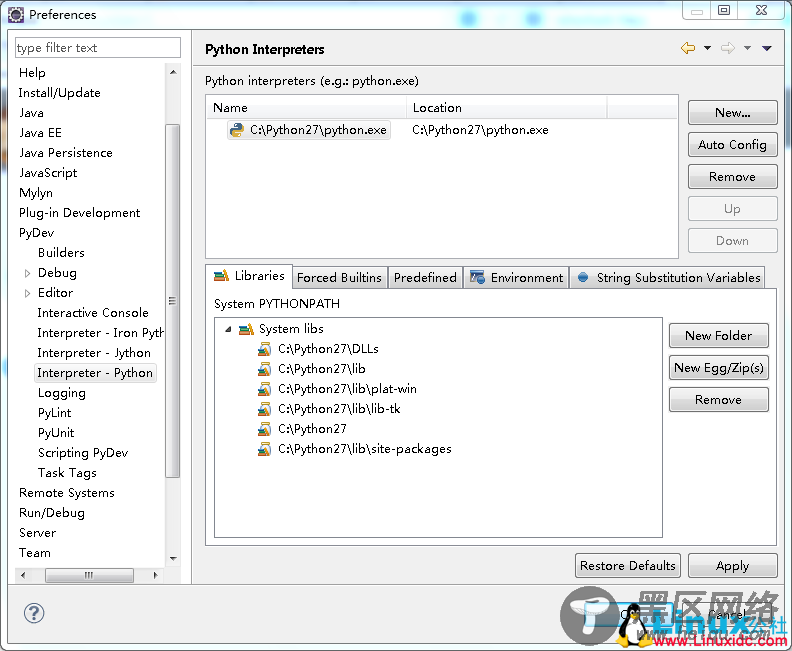Select Mylyn preferences
This screenshot has height=651, width=792.
pyautogui.click(x=36, y=193)
